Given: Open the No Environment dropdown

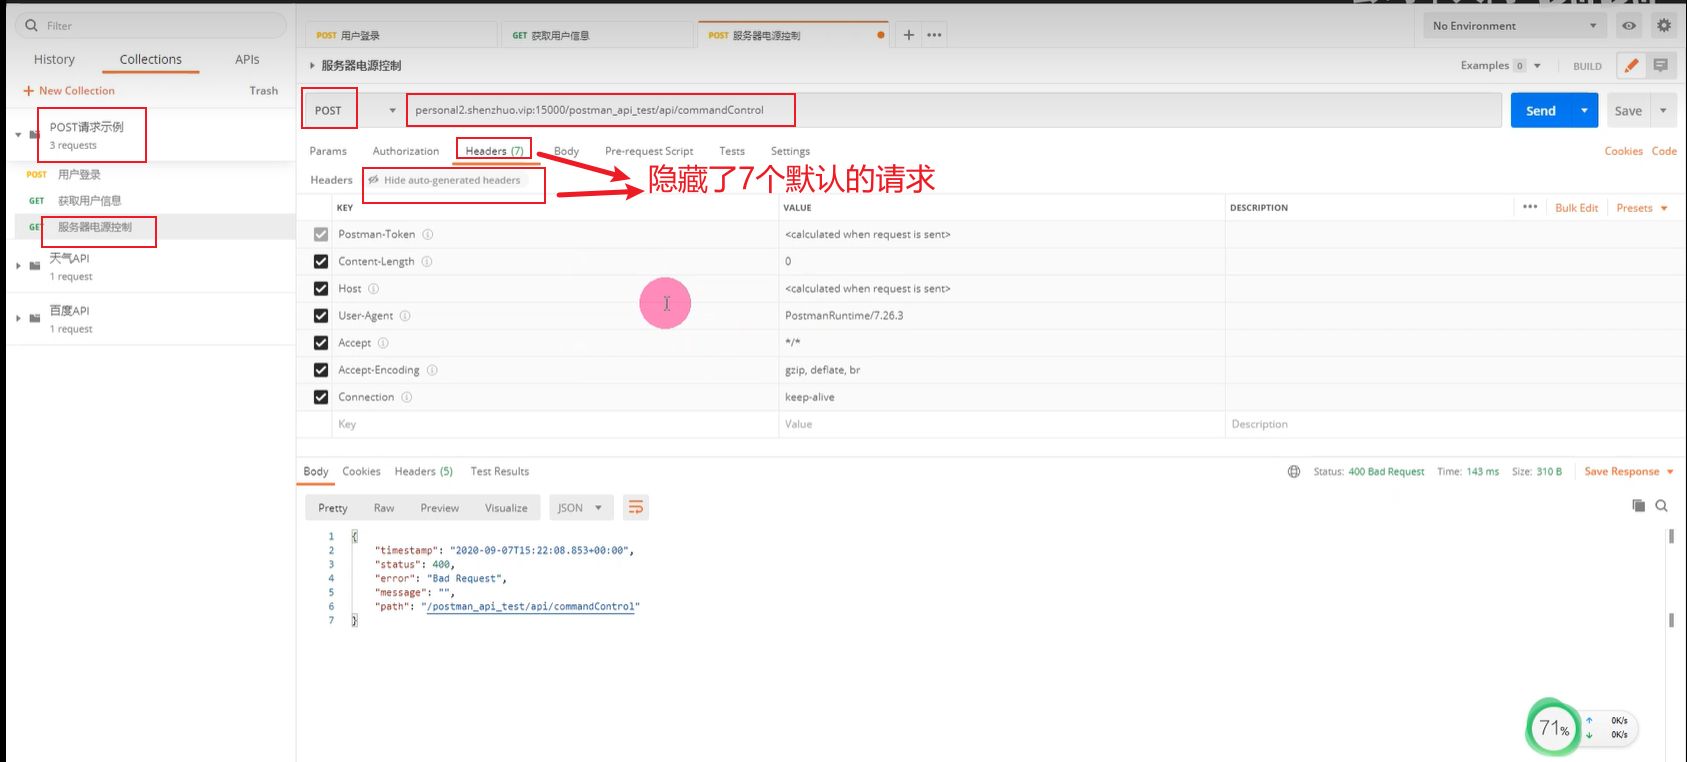Looking at the screenshot, I should pyautogui.click(x=1513, y=26).
